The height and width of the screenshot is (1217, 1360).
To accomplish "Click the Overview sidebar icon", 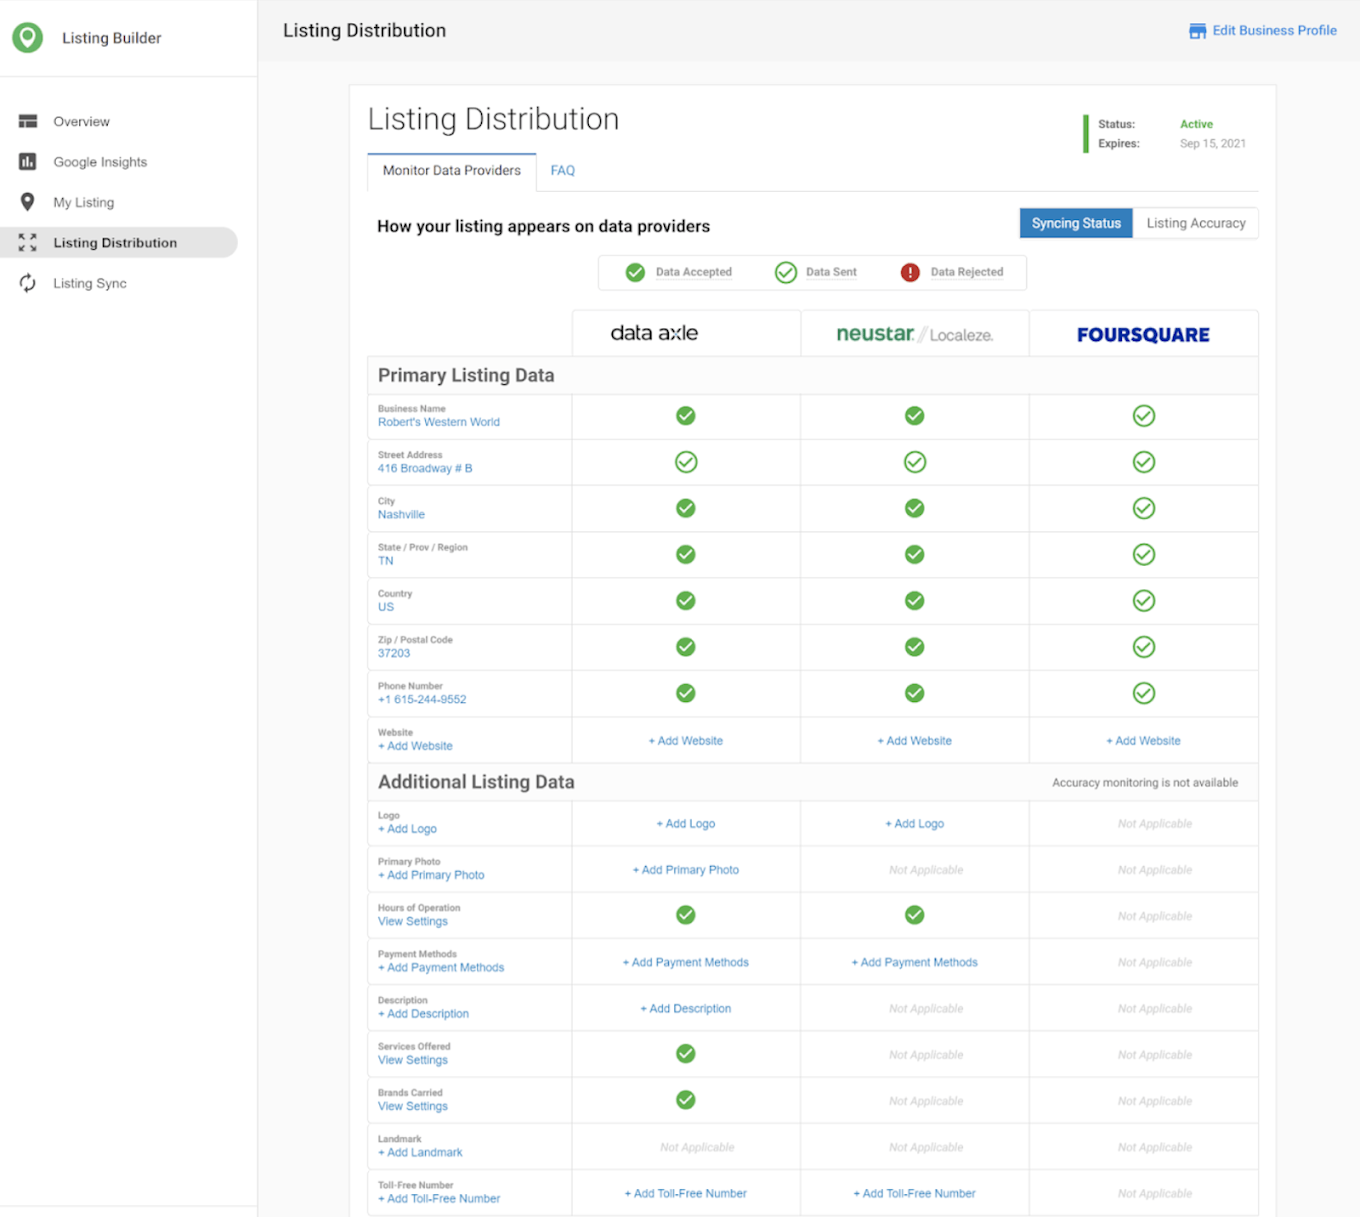I will click(x=28, y=121).
